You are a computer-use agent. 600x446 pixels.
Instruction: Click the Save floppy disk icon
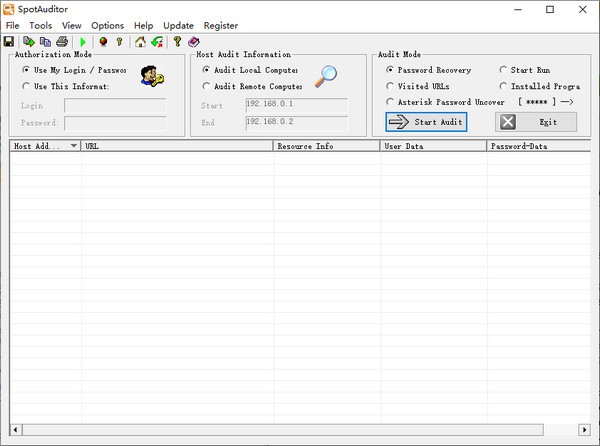[9, 42]
